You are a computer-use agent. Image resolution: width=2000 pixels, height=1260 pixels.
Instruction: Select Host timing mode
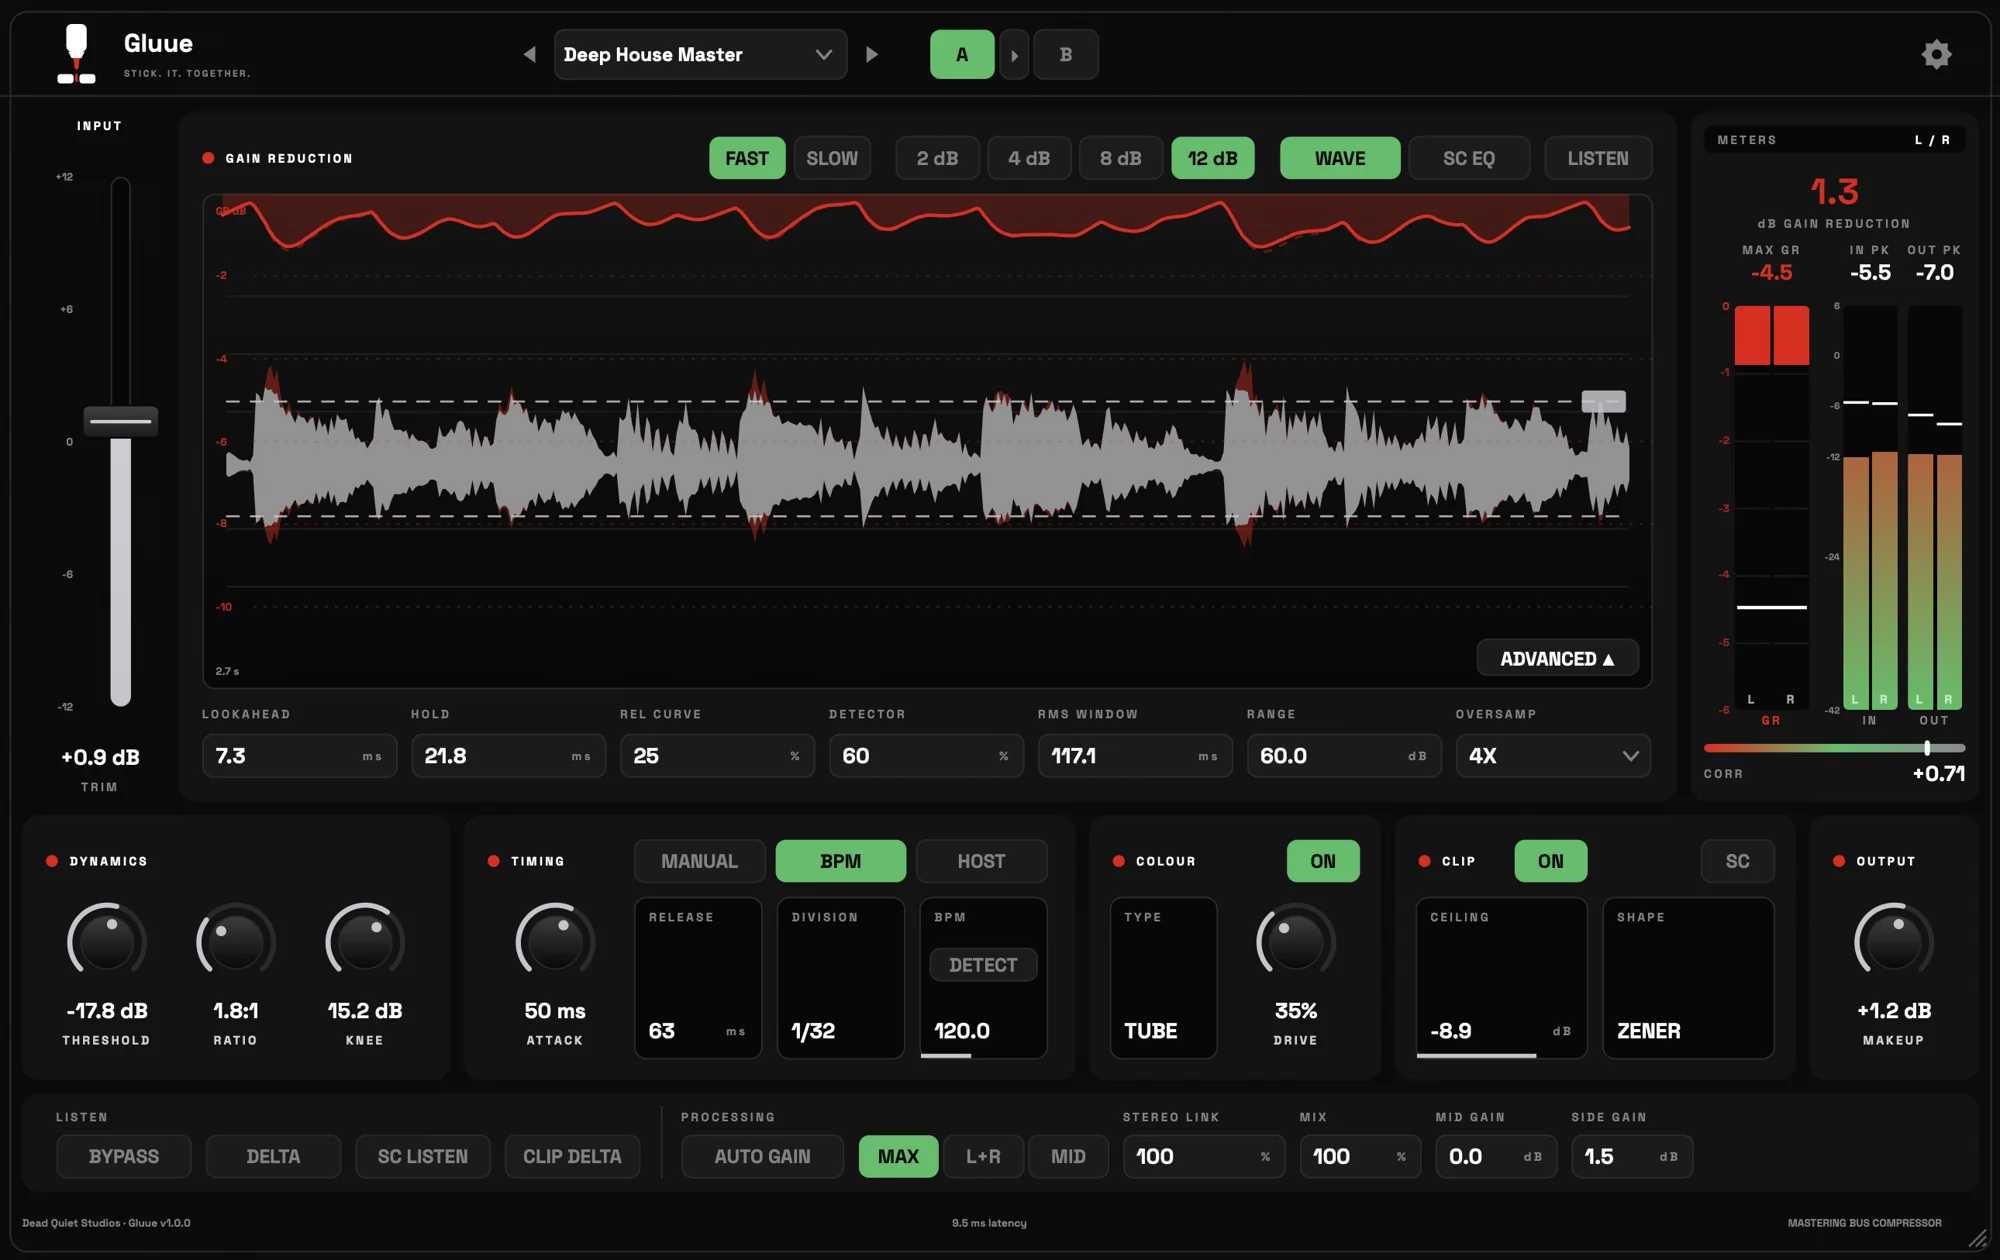tap(981, 861)
